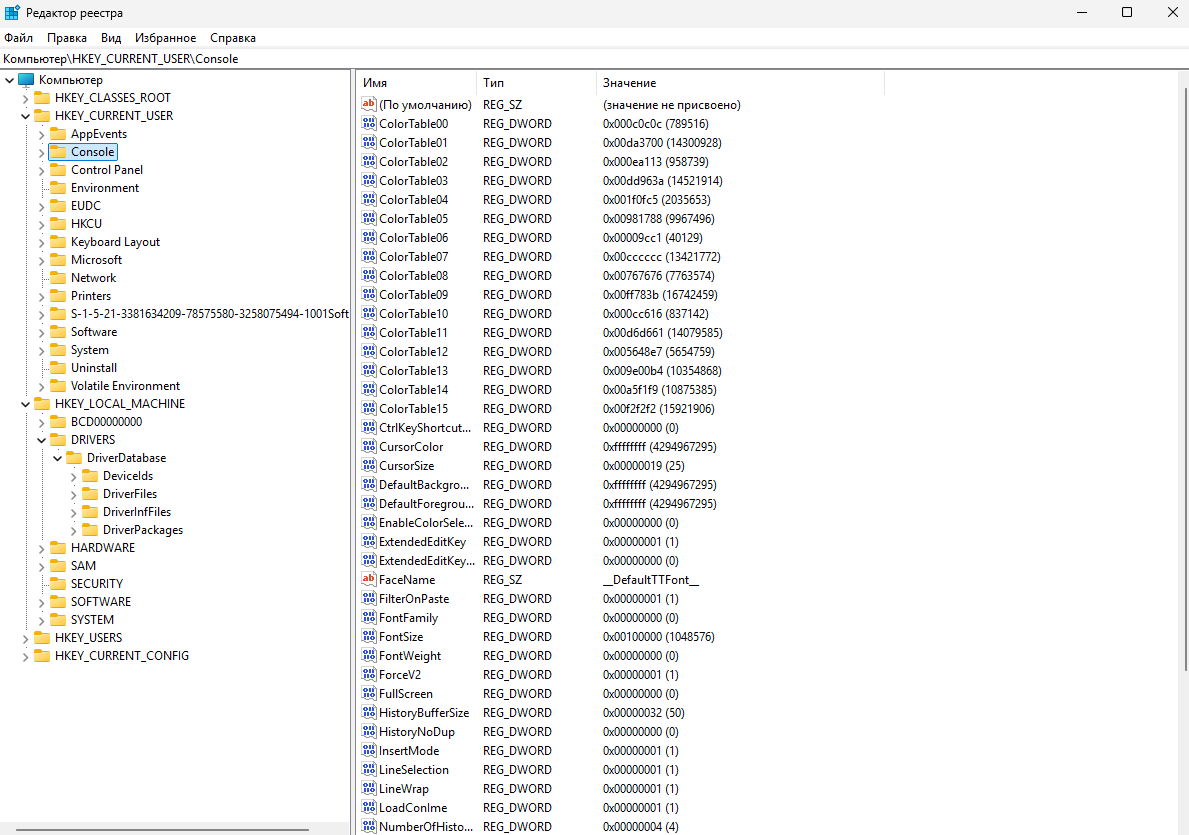Expand the Control Panel key
This screenshot has width=1189, height=835.
click(42, 170)
